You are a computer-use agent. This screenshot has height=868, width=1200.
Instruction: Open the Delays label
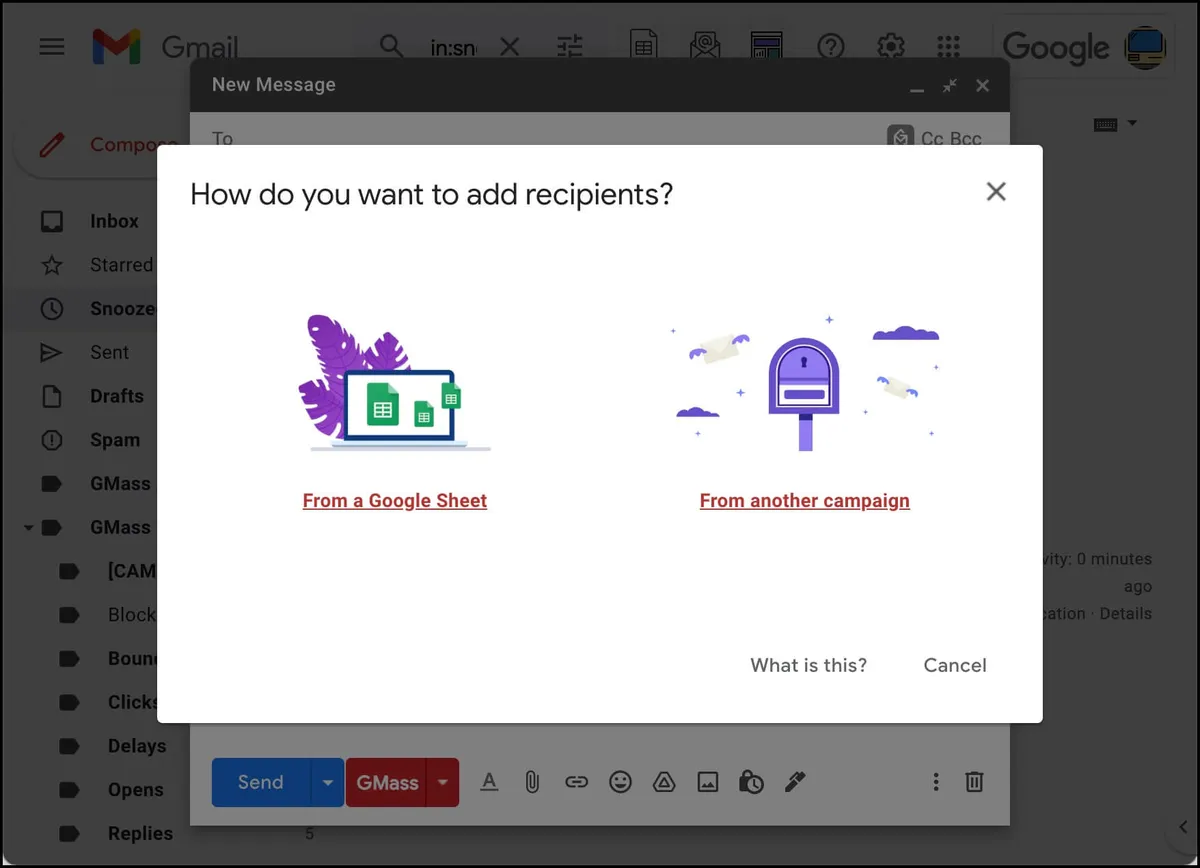(x=137, y=746)
